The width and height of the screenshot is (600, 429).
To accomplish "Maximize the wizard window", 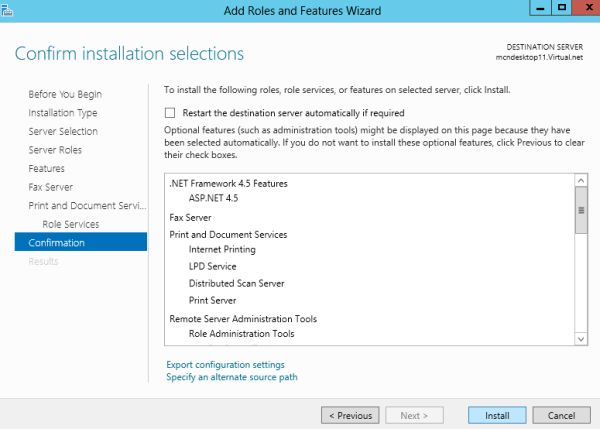I will [560, 8].
